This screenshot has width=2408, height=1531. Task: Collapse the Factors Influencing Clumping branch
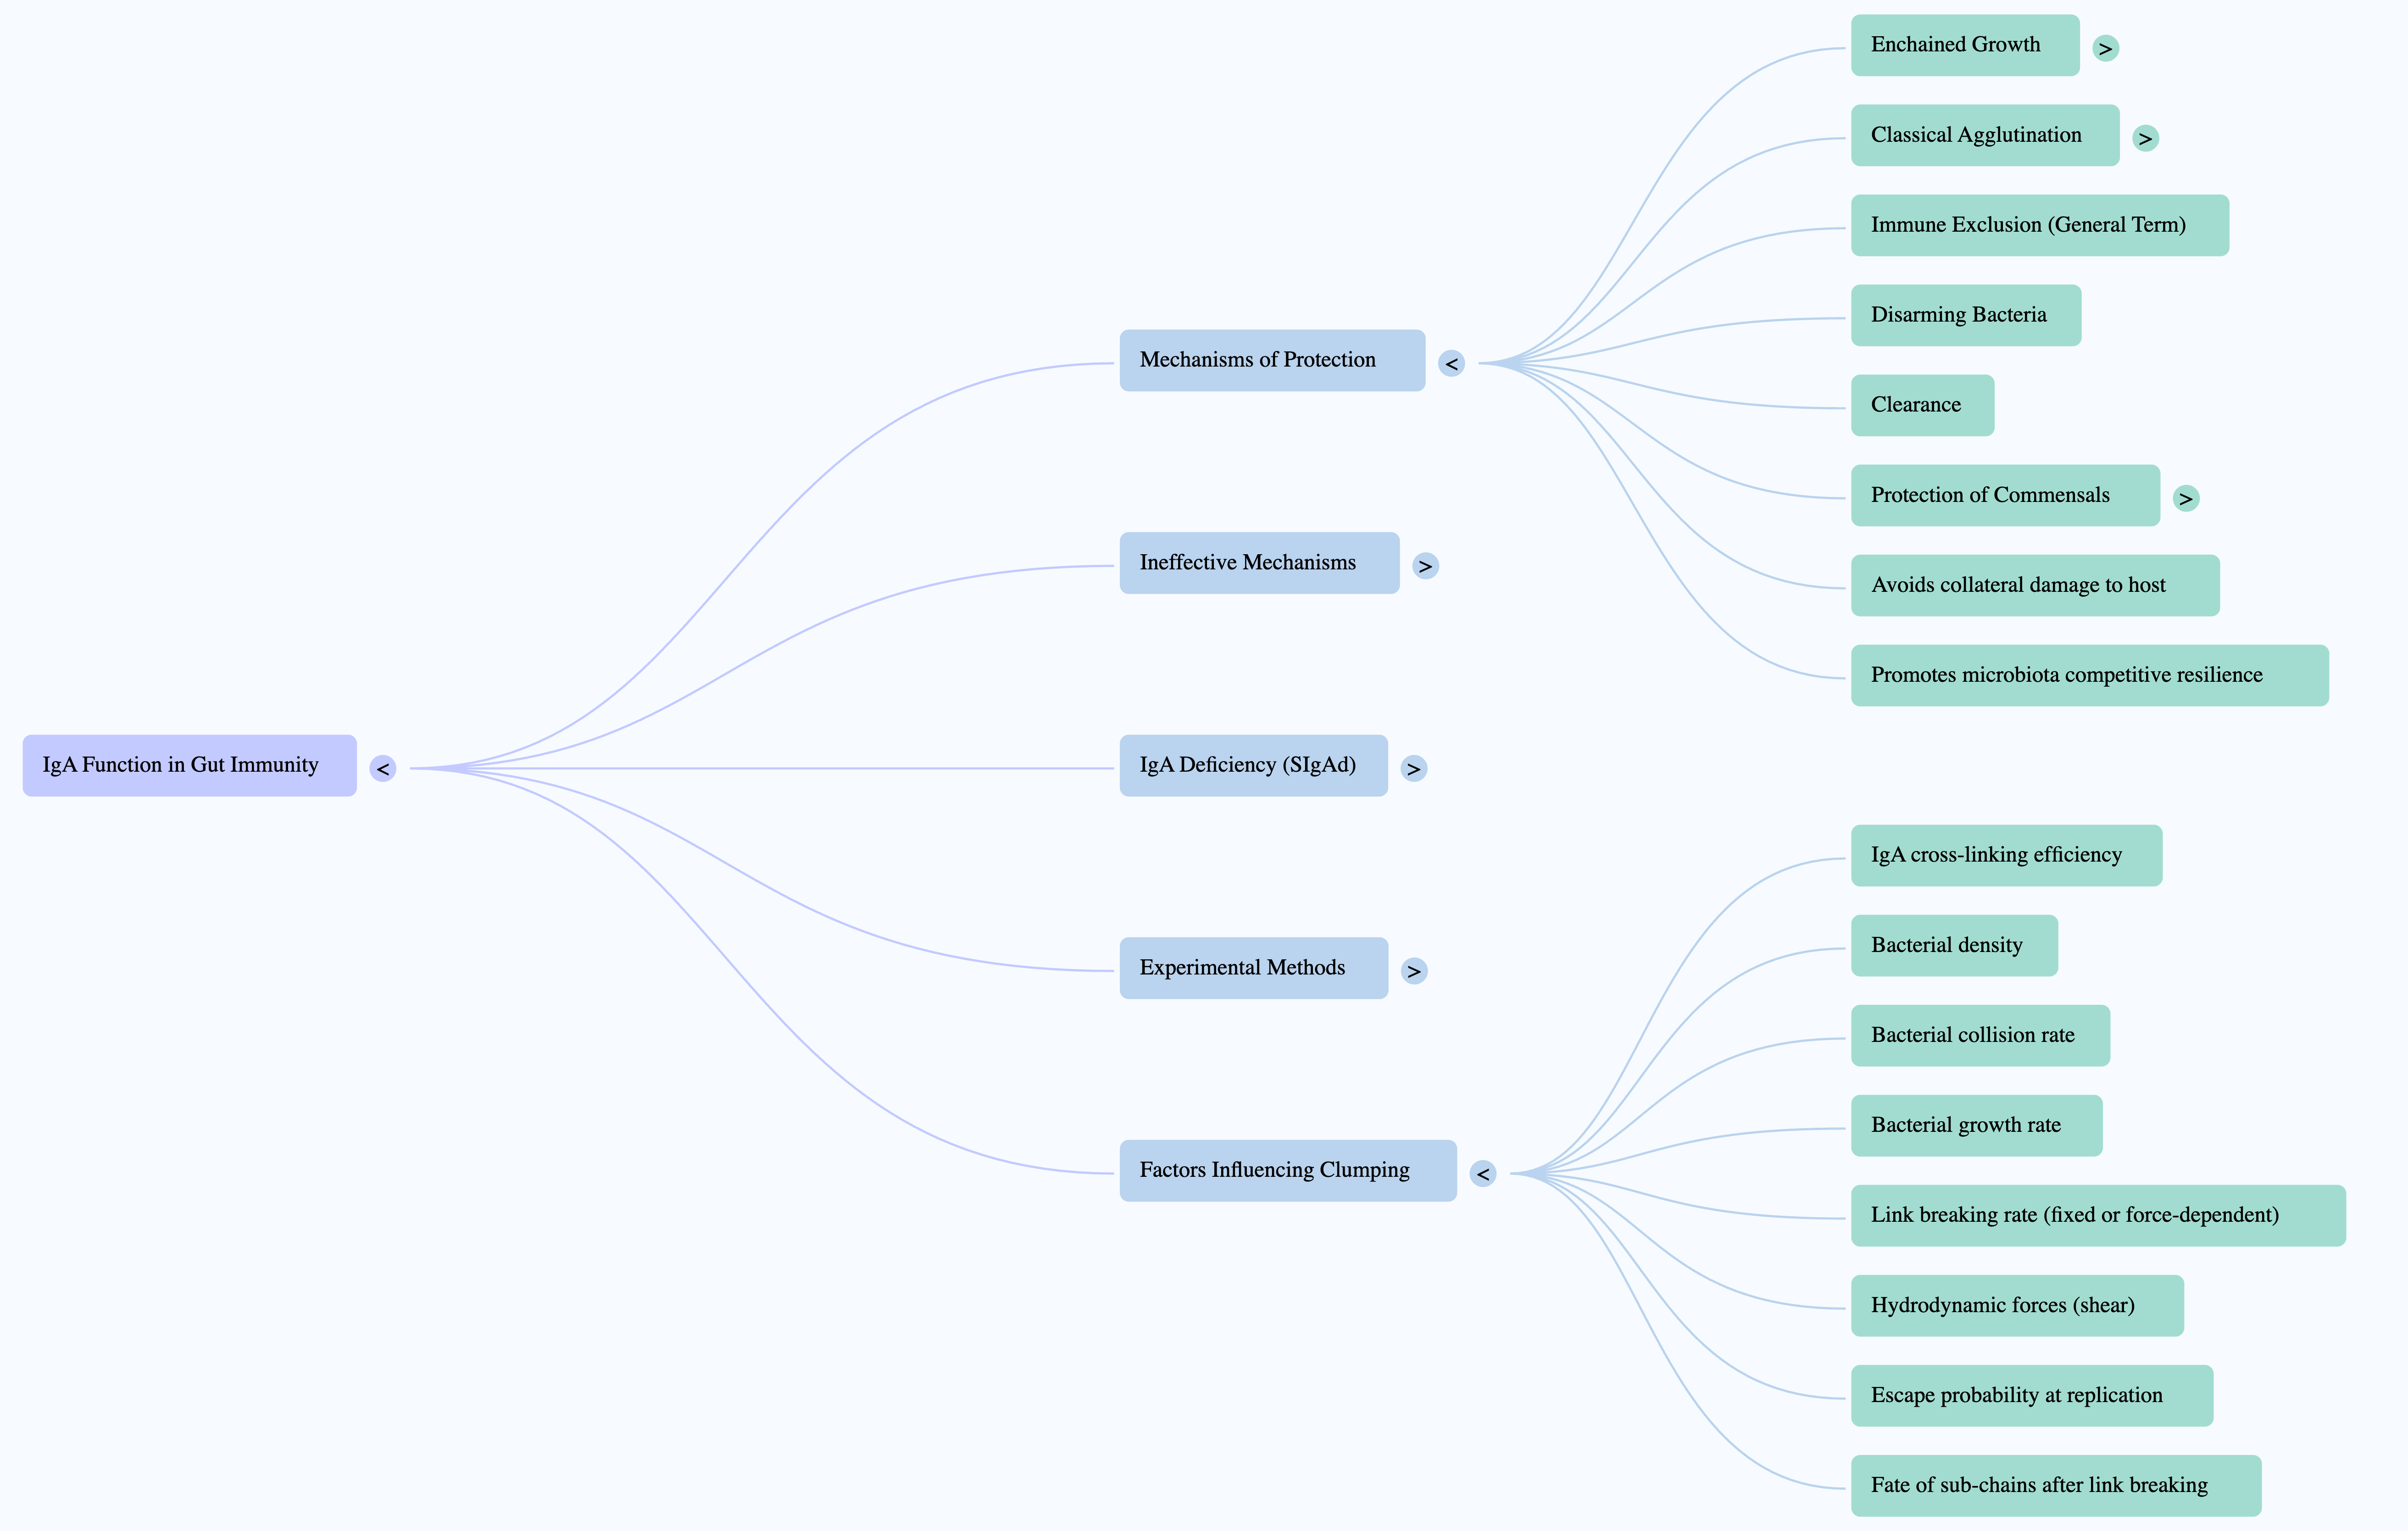click(x=1483, y=1173)
